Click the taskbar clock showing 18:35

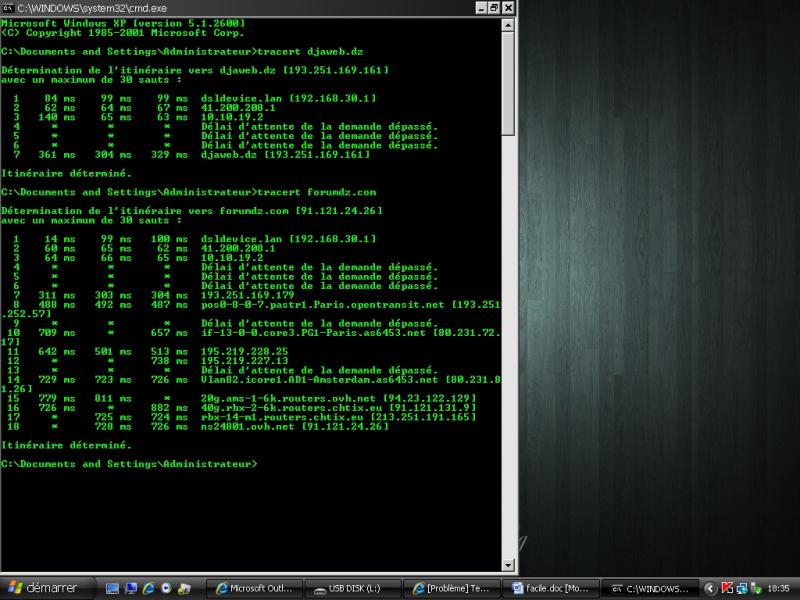coord(779,588)
